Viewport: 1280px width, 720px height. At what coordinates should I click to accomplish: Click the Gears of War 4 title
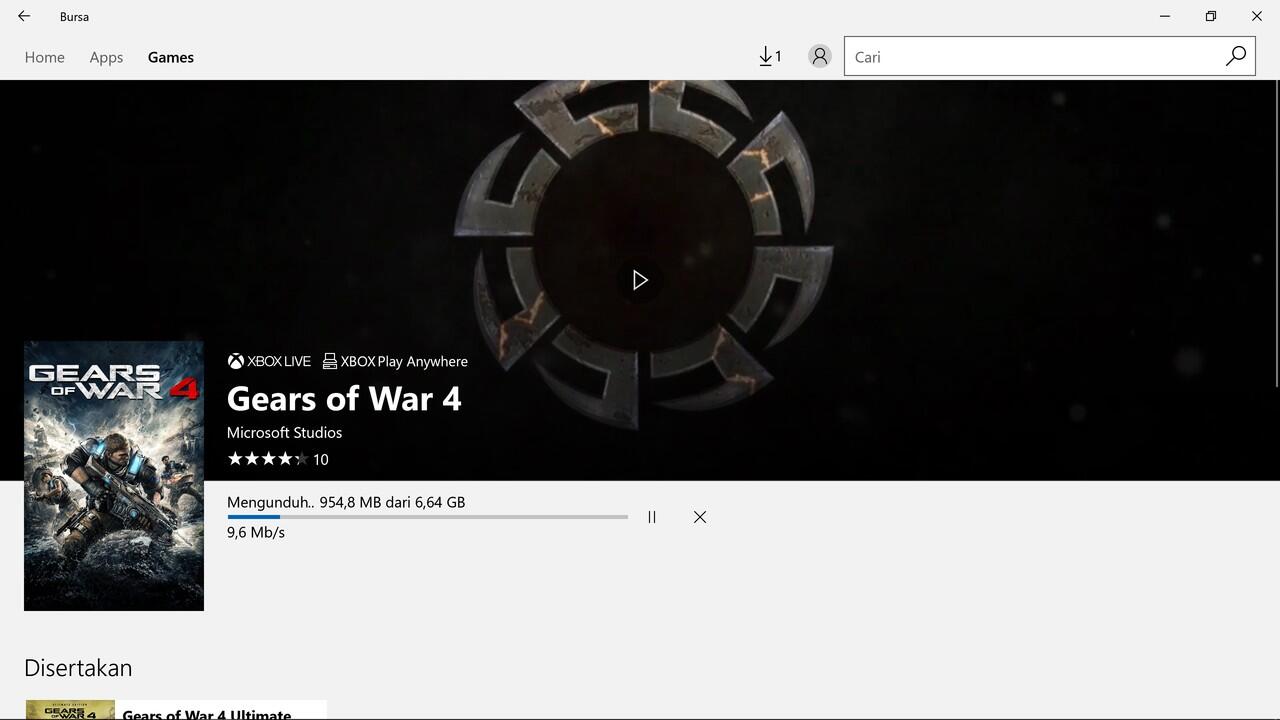pos(344,398)
